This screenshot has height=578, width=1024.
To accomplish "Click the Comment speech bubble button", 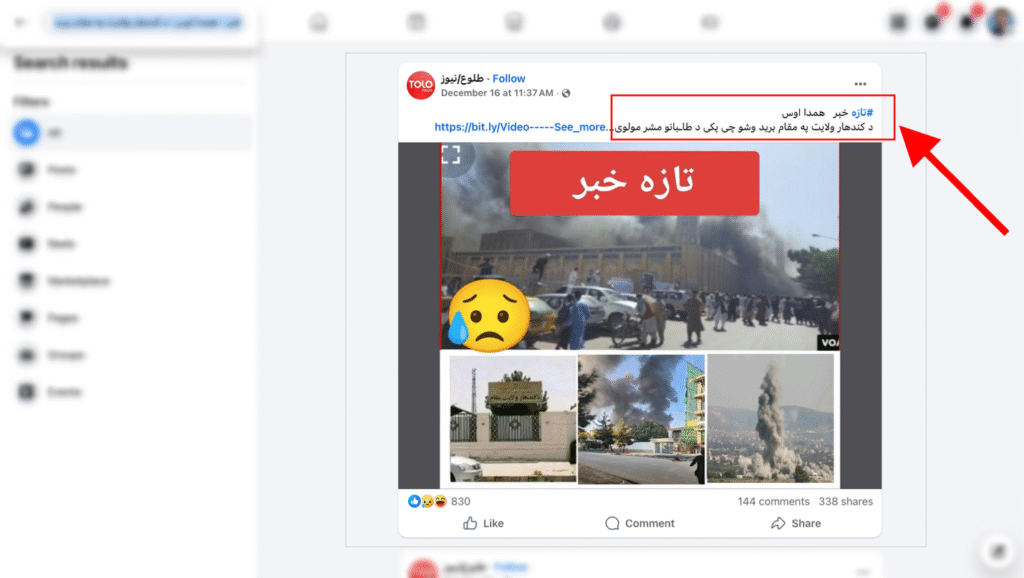I will coord(639,523).
